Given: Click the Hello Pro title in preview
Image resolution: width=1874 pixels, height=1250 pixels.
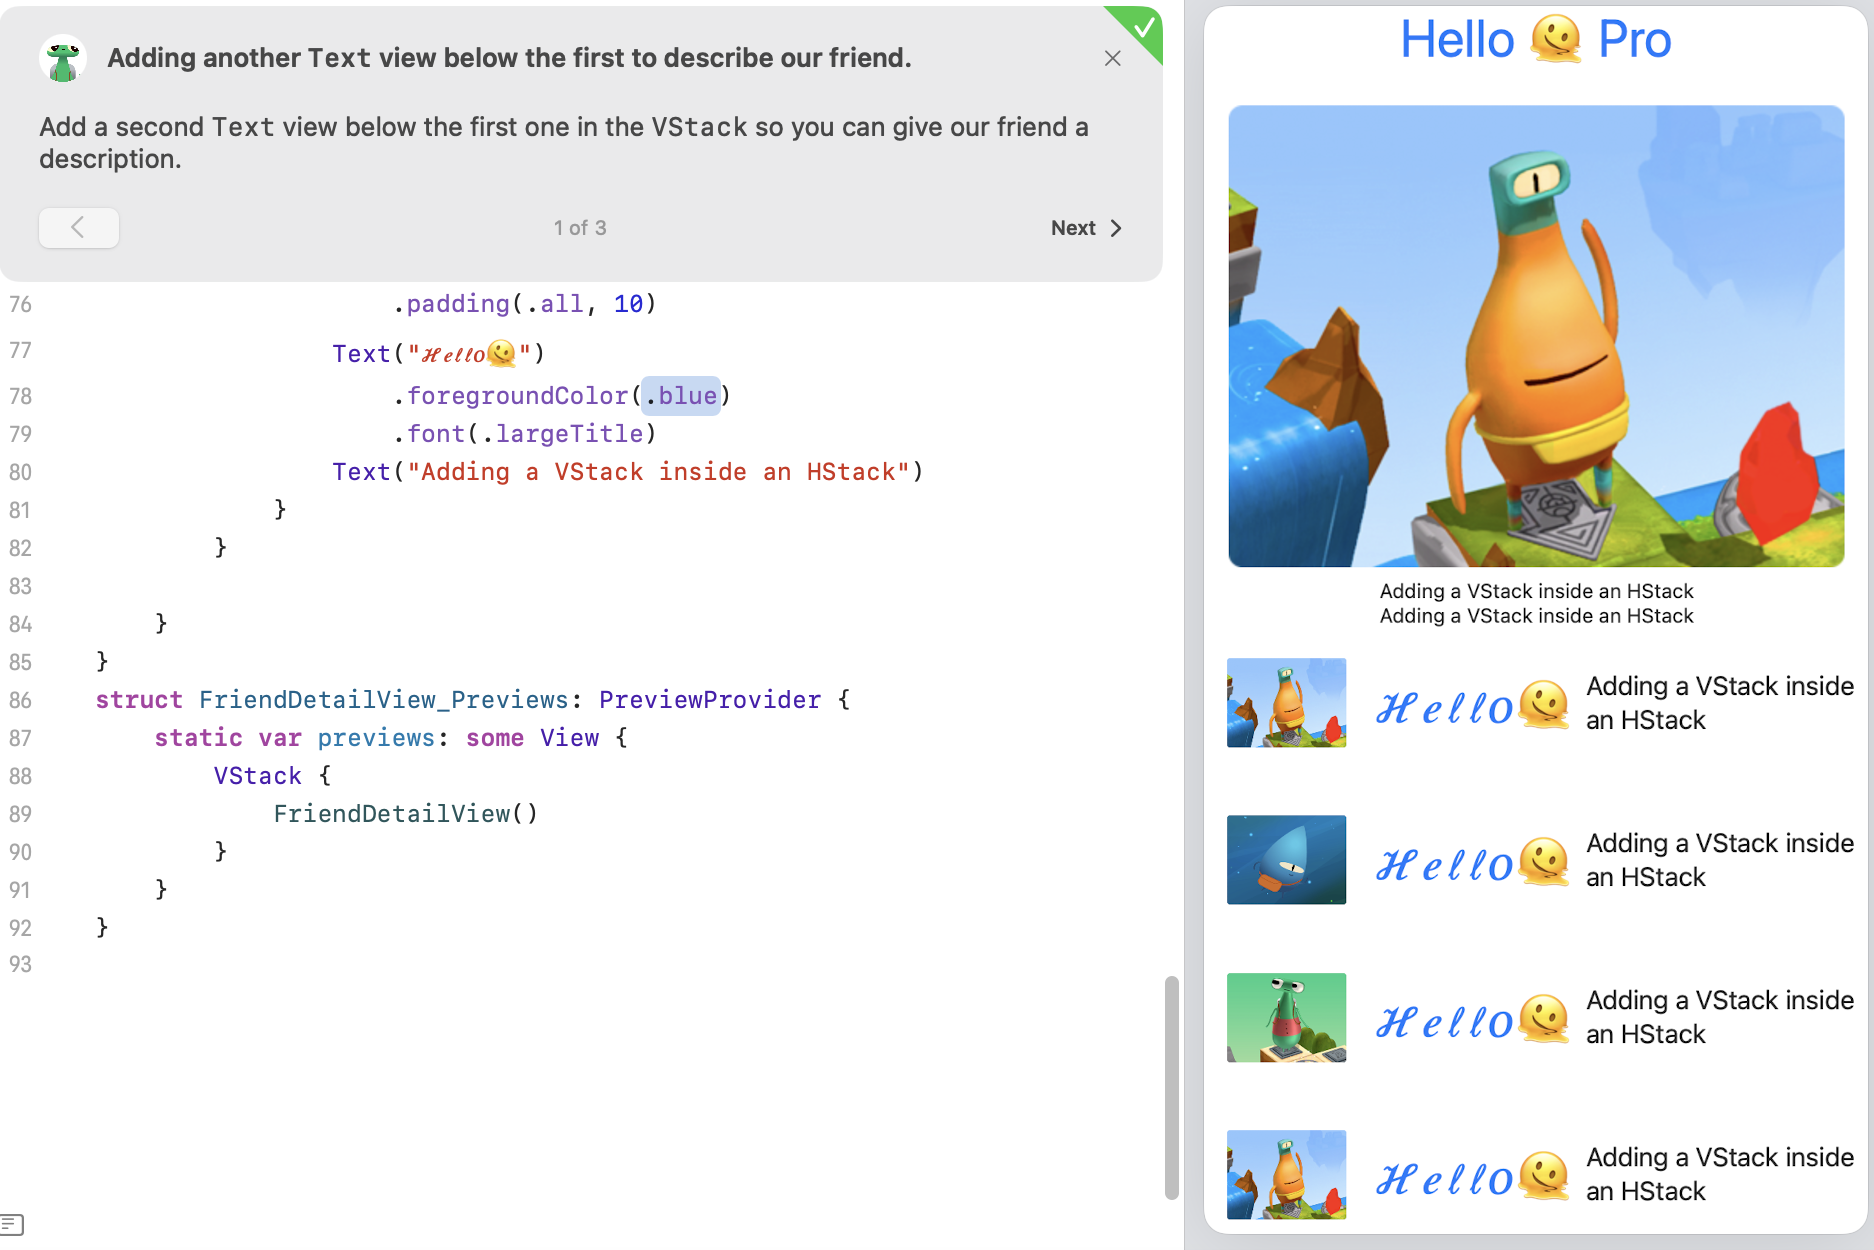Looking at the screenshot, I should tap(1536, 40).
